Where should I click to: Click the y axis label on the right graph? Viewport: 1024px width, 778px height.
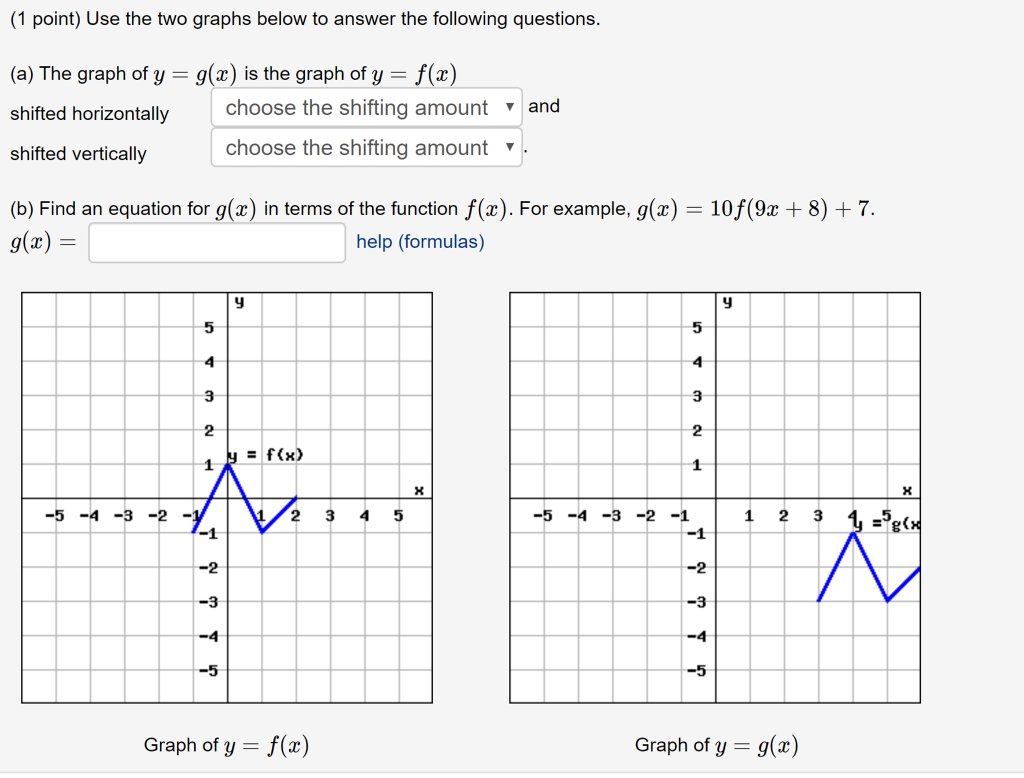pyautogui.click(x=725, y=300)
